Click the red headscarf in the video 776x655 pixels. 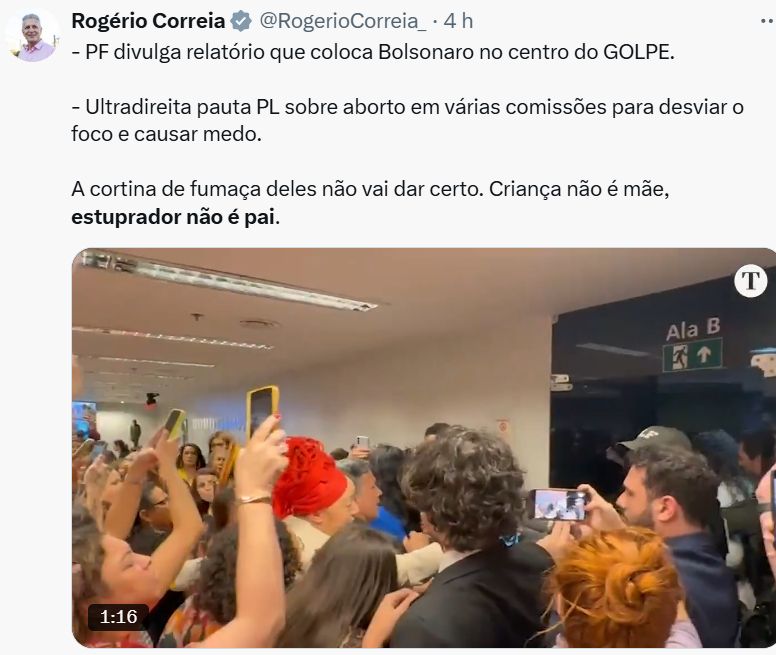click(310, 476)
